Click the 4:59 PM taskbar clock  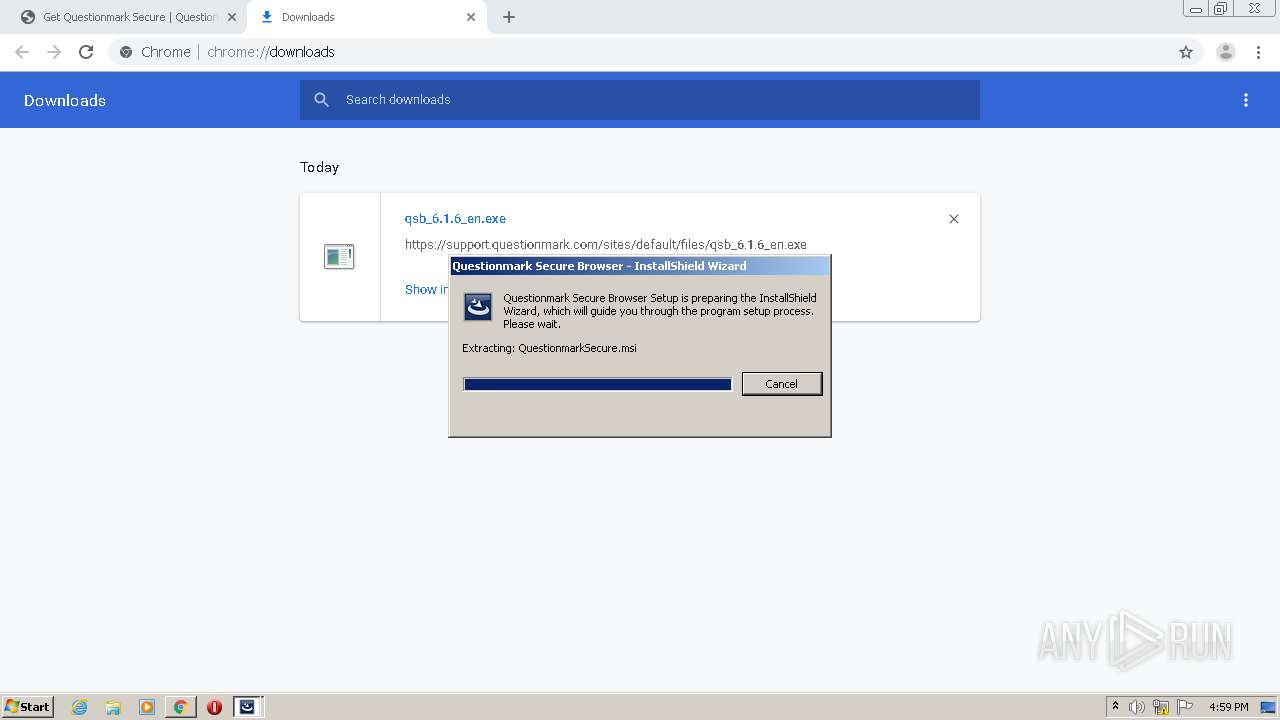(1229, 707)
